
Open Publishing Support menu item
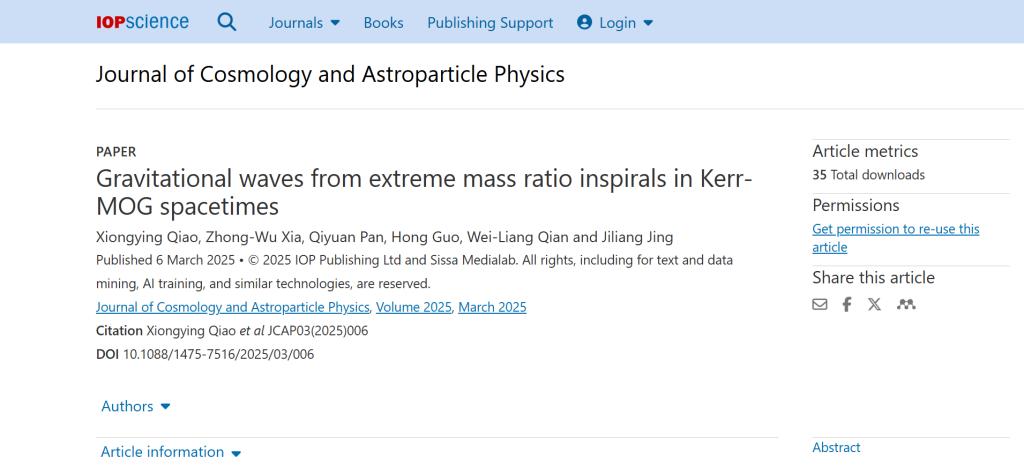tap(490, 23)
